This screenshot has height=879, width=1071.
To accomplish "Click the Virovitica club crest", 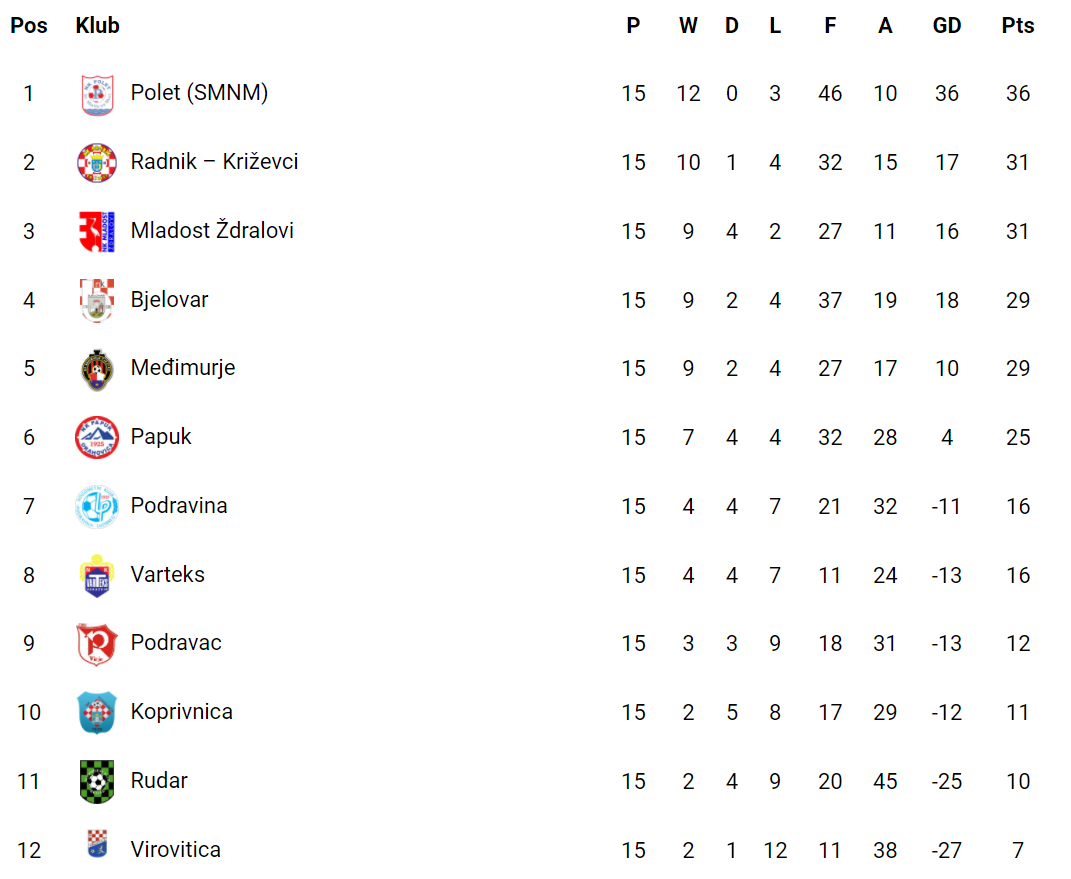I will point(97,845).
